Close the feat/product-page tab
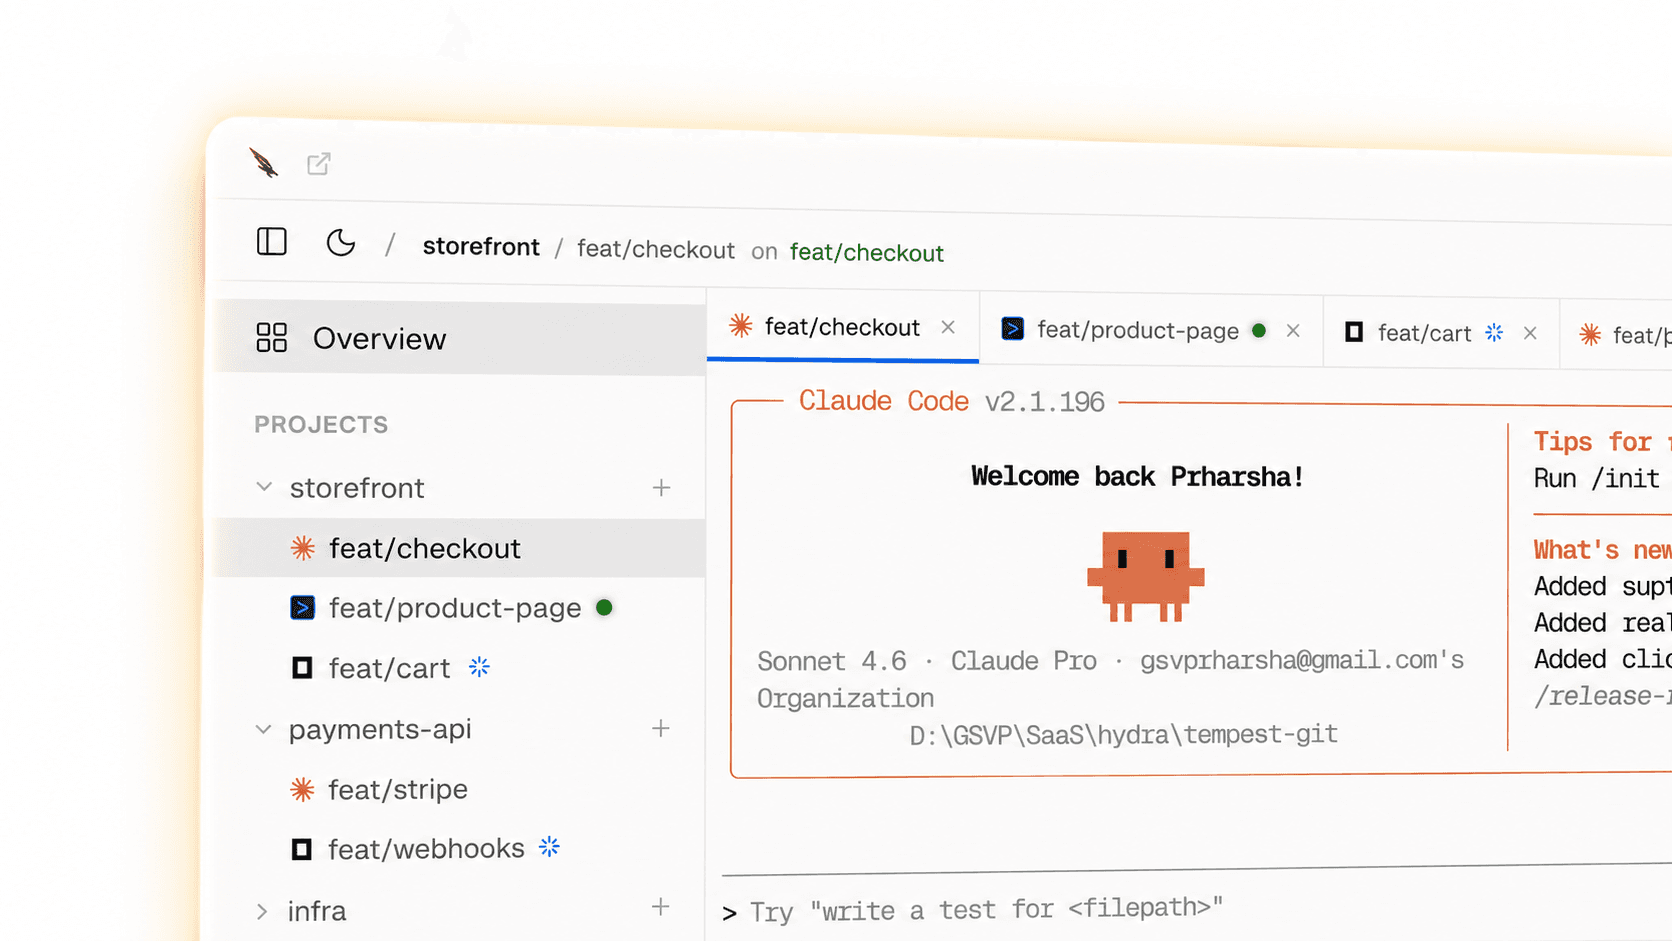 [x=1293, y=331]
